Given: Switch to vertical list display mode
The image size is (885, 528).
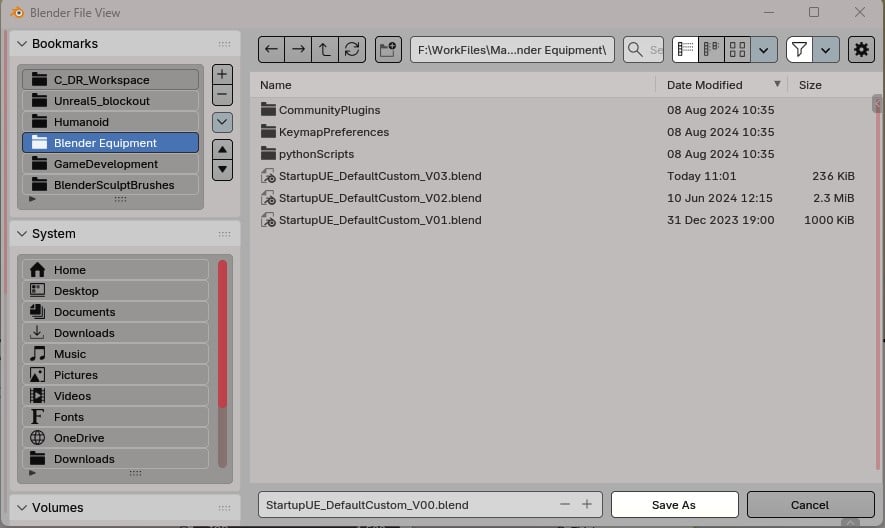Looking at the screenshot, I should 685,50.
